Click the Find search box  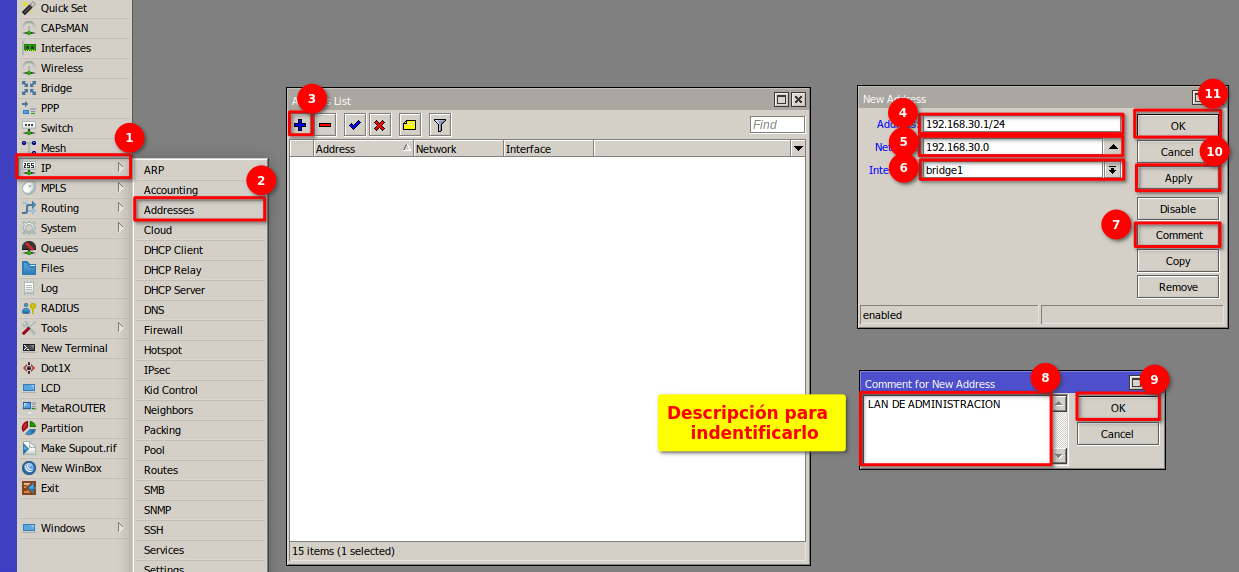coord(777,125)
